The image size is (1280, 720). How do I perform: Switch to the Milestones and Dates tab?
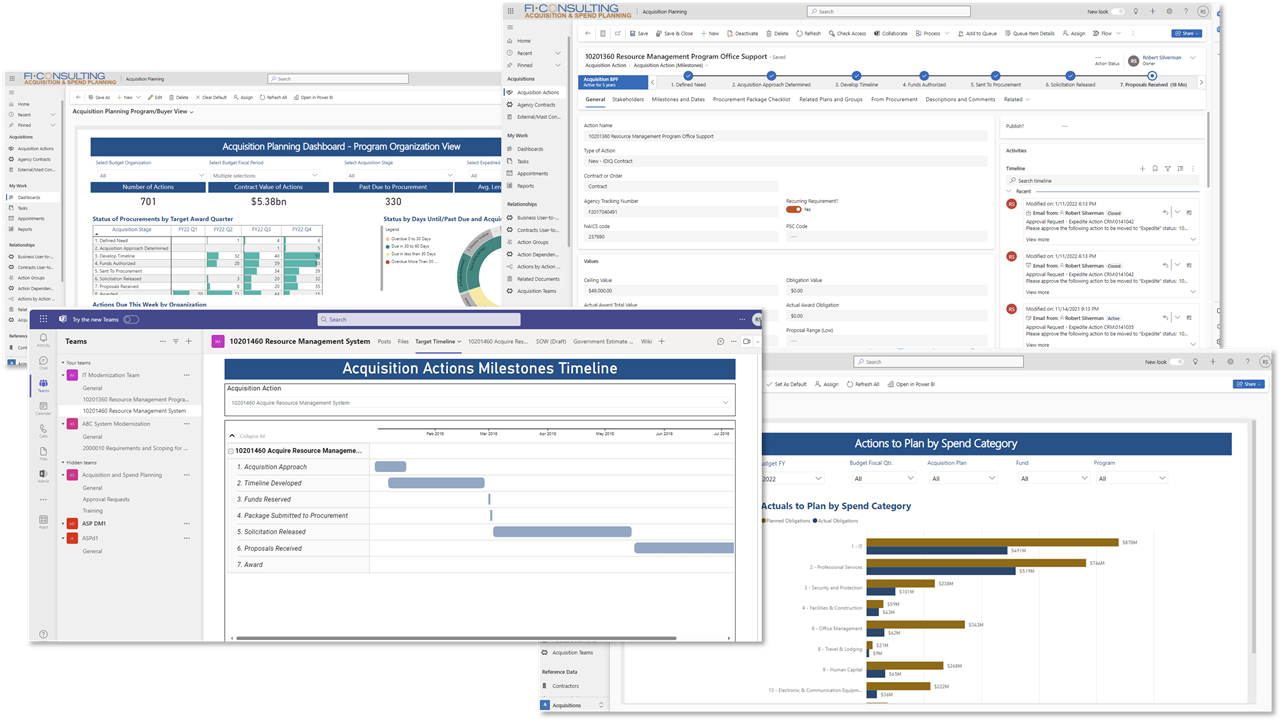coord(678,99)
